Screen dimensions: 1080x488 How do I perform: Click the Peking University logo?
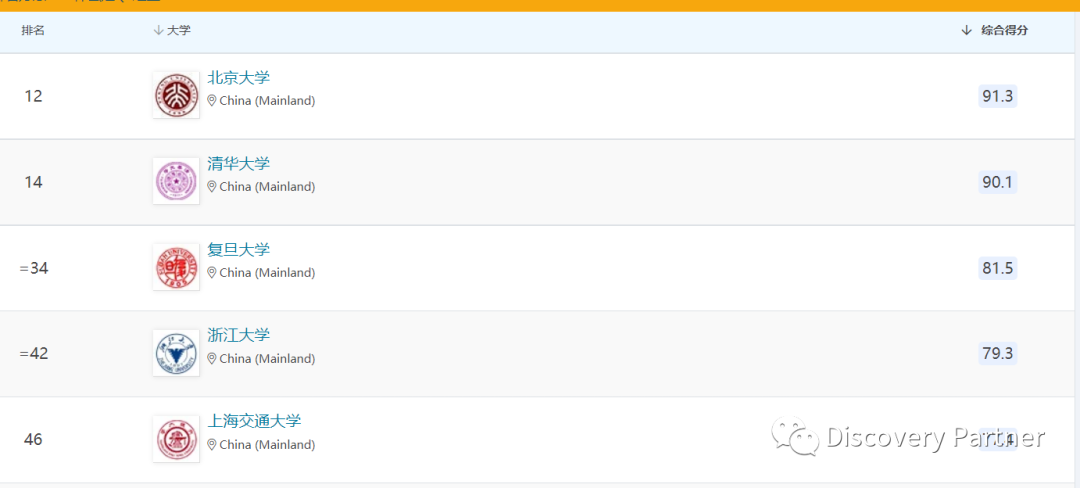pos(176,95)
